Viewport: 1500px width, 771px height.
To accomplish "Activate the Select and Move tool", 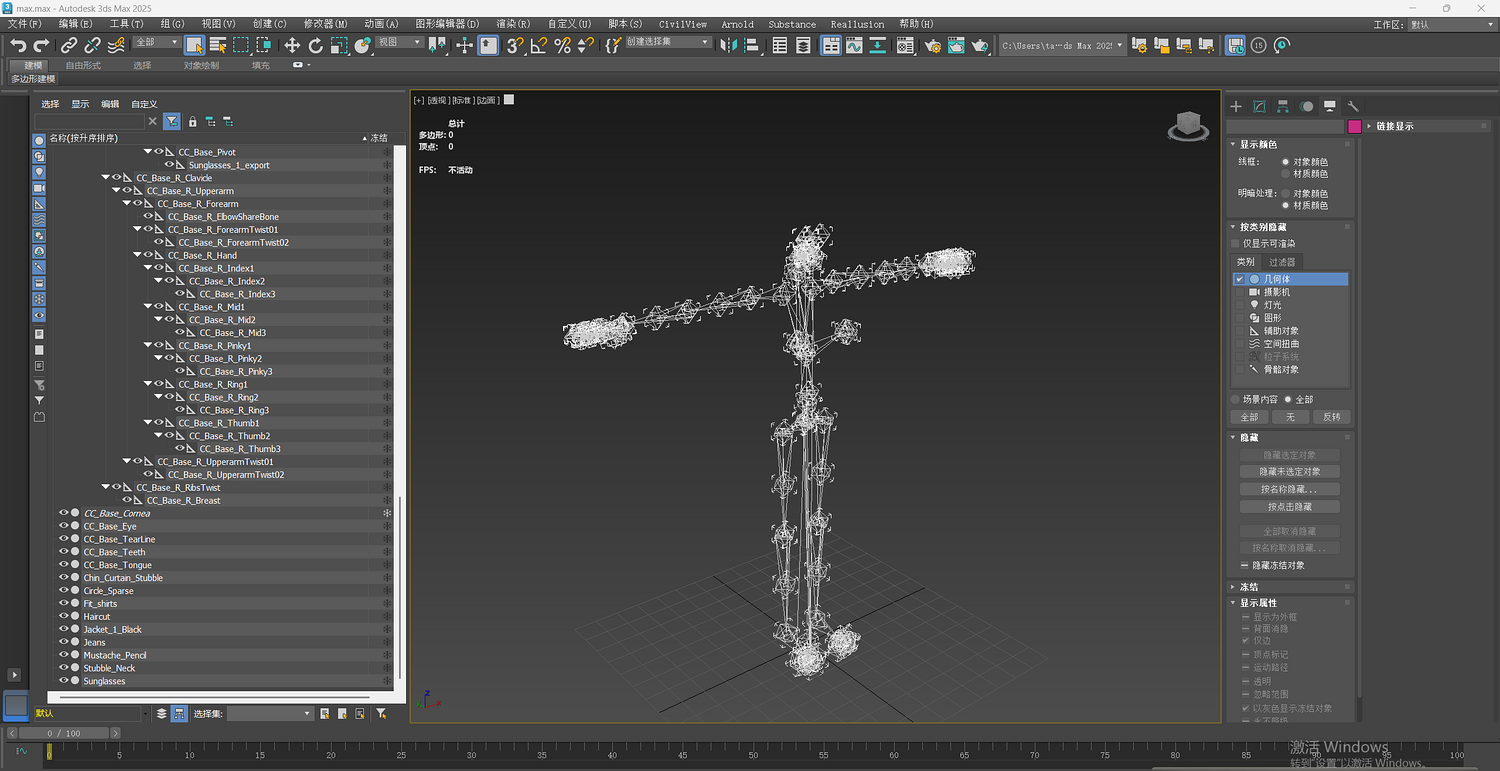I will coord(292,45).
